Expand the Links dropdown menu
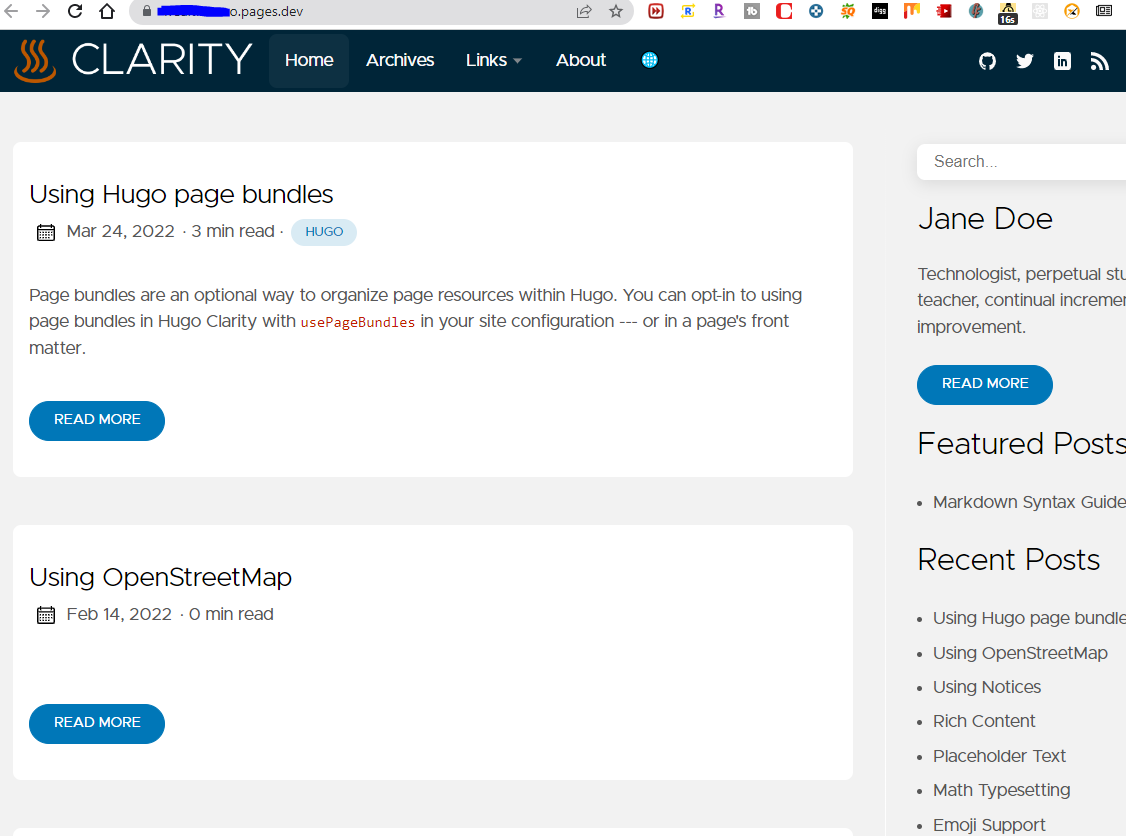 (494, 60)
